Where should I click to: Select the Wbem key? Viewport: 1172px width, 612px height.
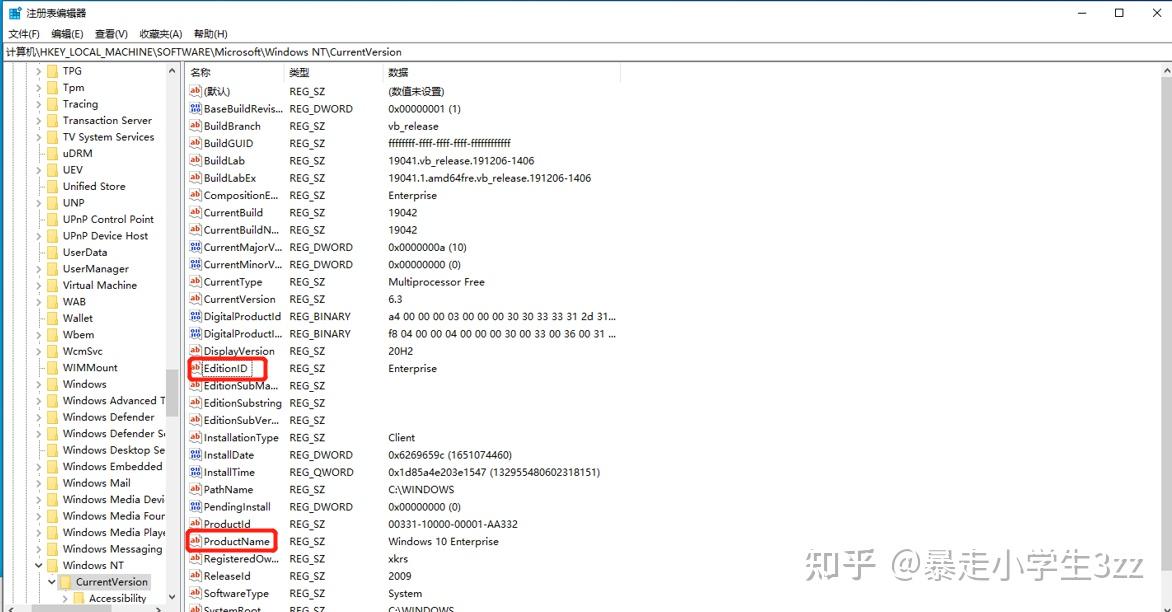click(78, 334)
